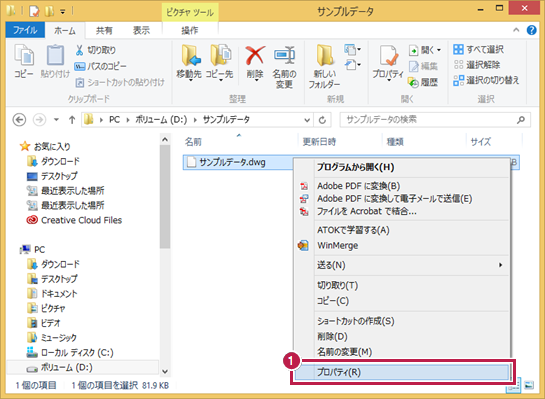Image resolution: width=545 pixels, height=399 pixels.
Task: Choose ATOKで学習する(A)
Action: click(x=402, y=230)
